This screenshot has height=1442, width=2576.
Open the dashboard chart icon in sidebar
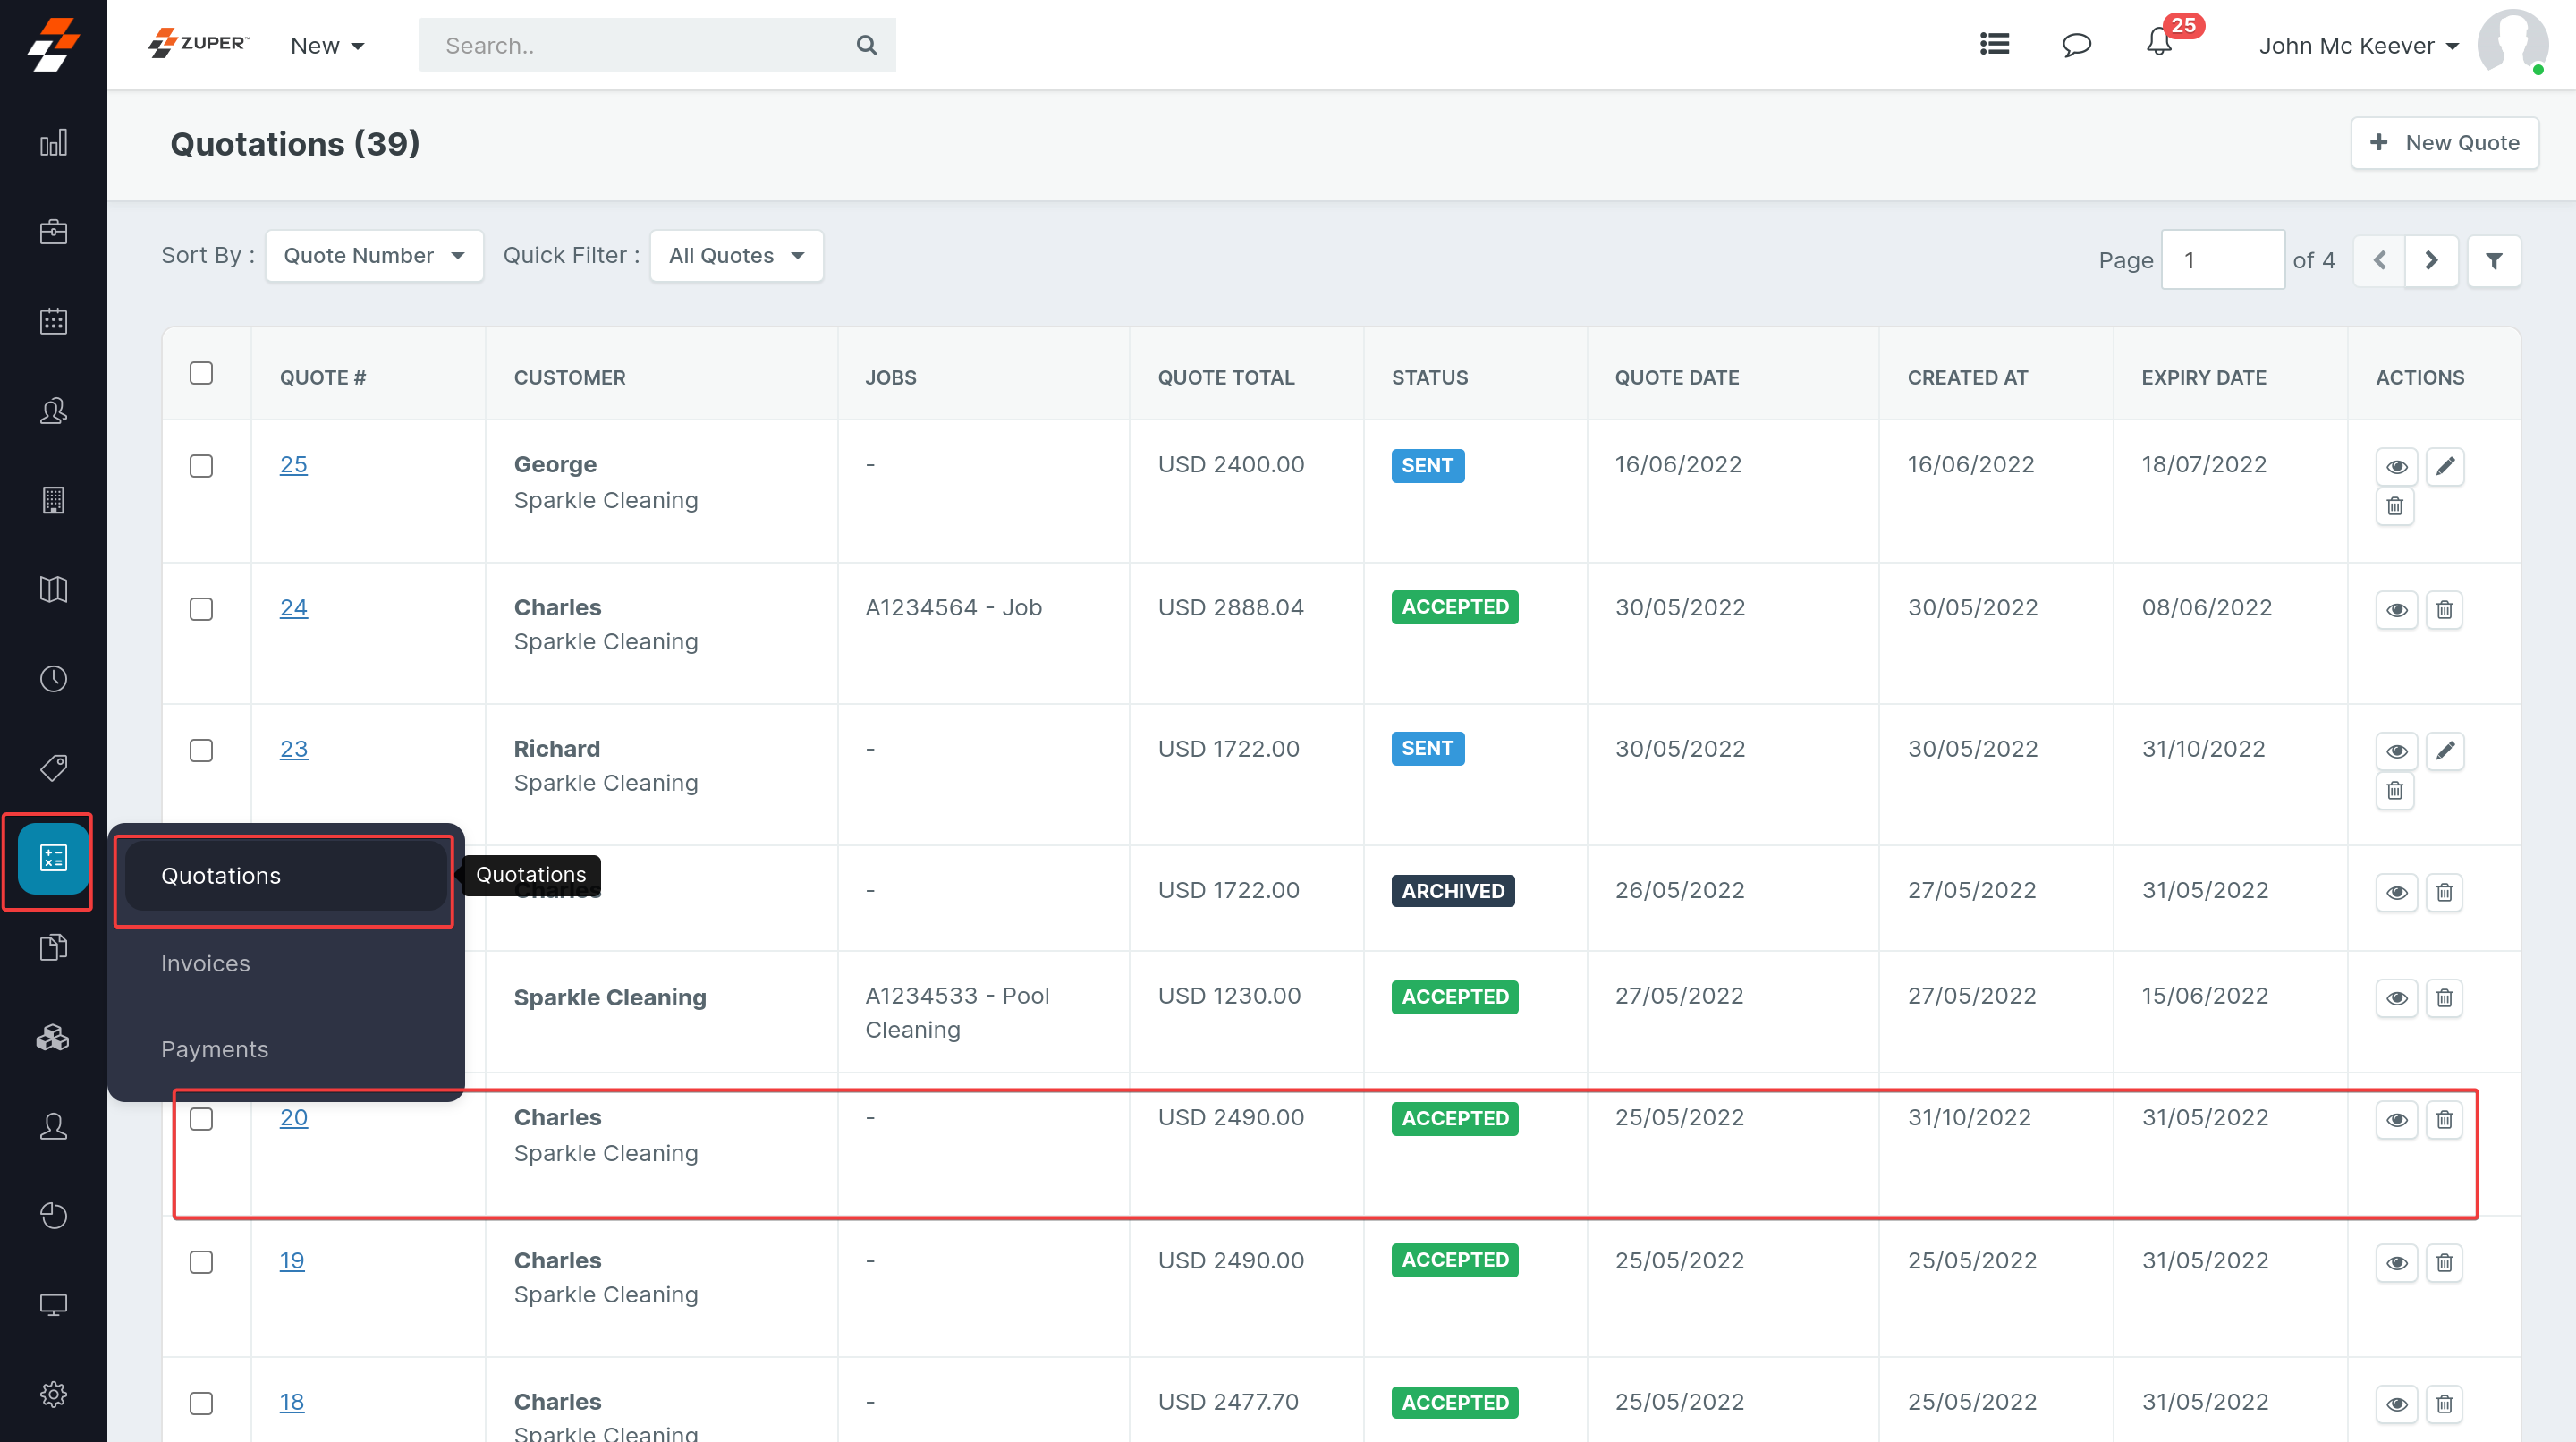(x=53, y=143)
